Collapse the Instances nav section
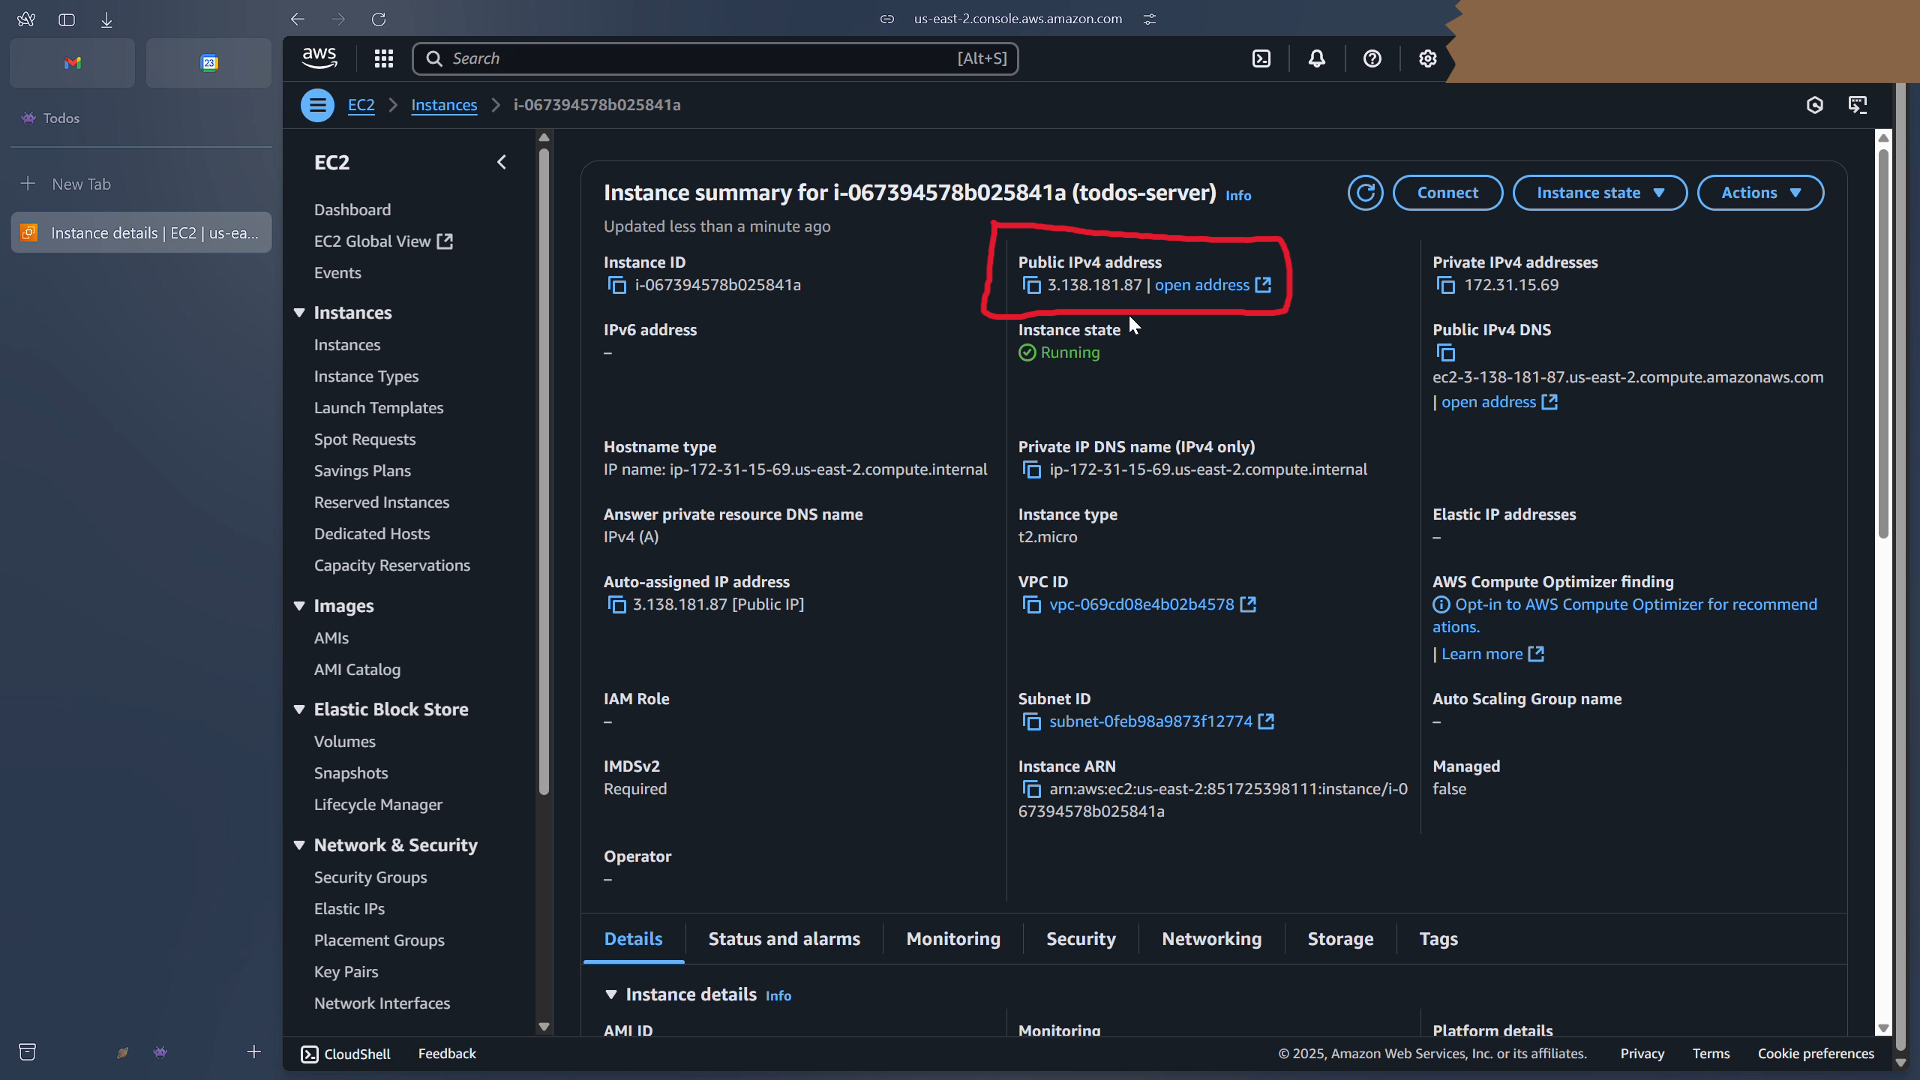 click(x=299, y=313)
